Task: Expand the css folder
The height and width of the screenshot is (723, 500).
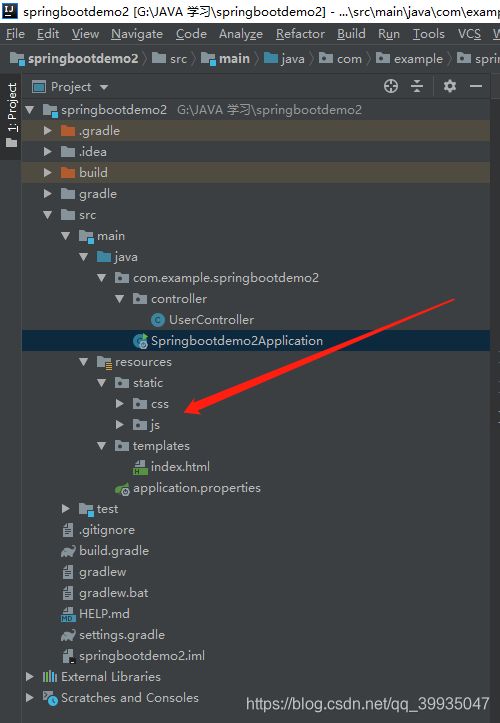Action: [120, 404]
